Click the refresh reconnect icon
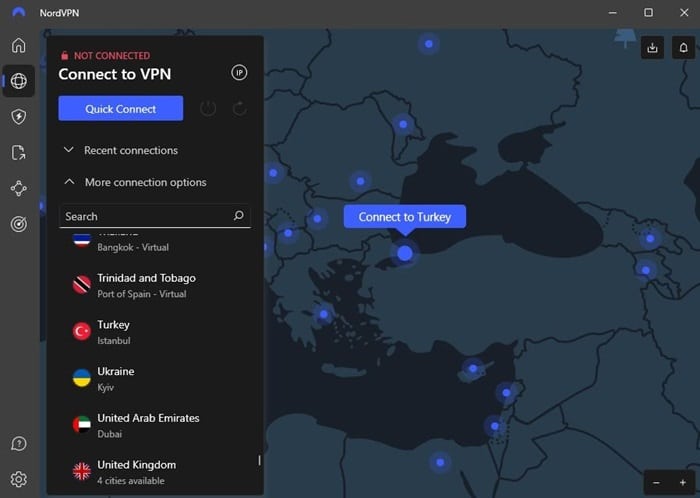This screenshot has height=498, width=700. [240, 108]
